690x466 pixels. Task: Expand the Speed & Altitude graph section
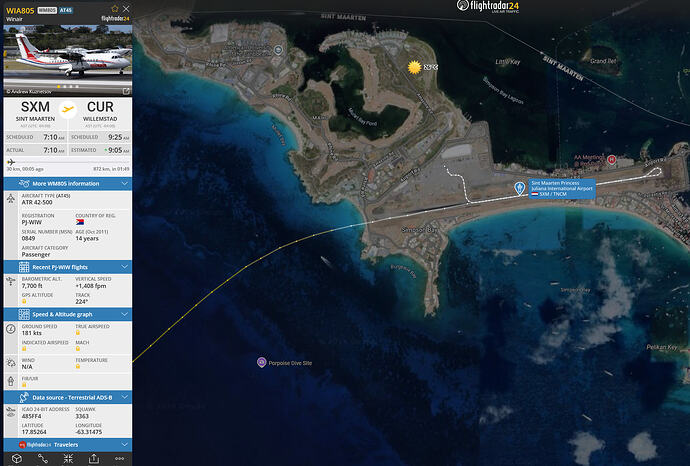tap(68, 314)
